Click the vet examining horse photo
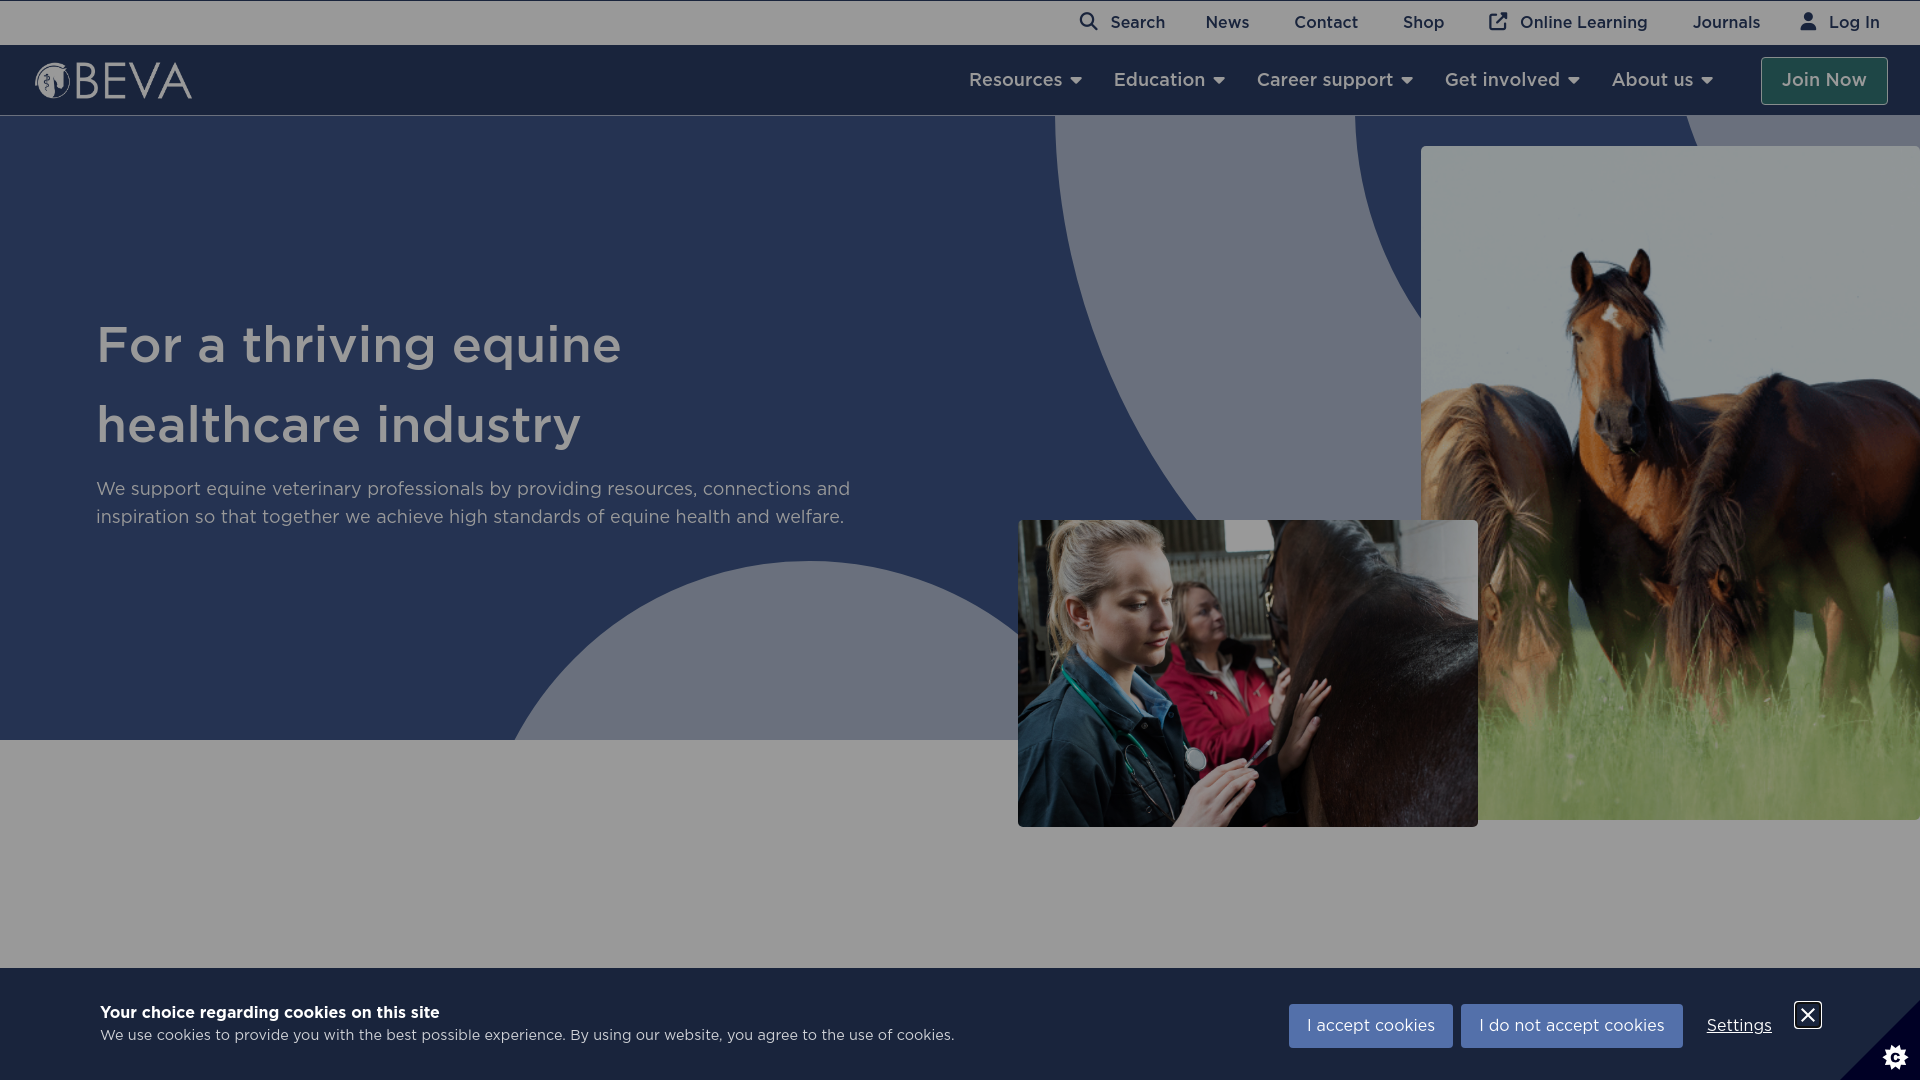The image size is (1920, 1080). tap(1248, 673)
